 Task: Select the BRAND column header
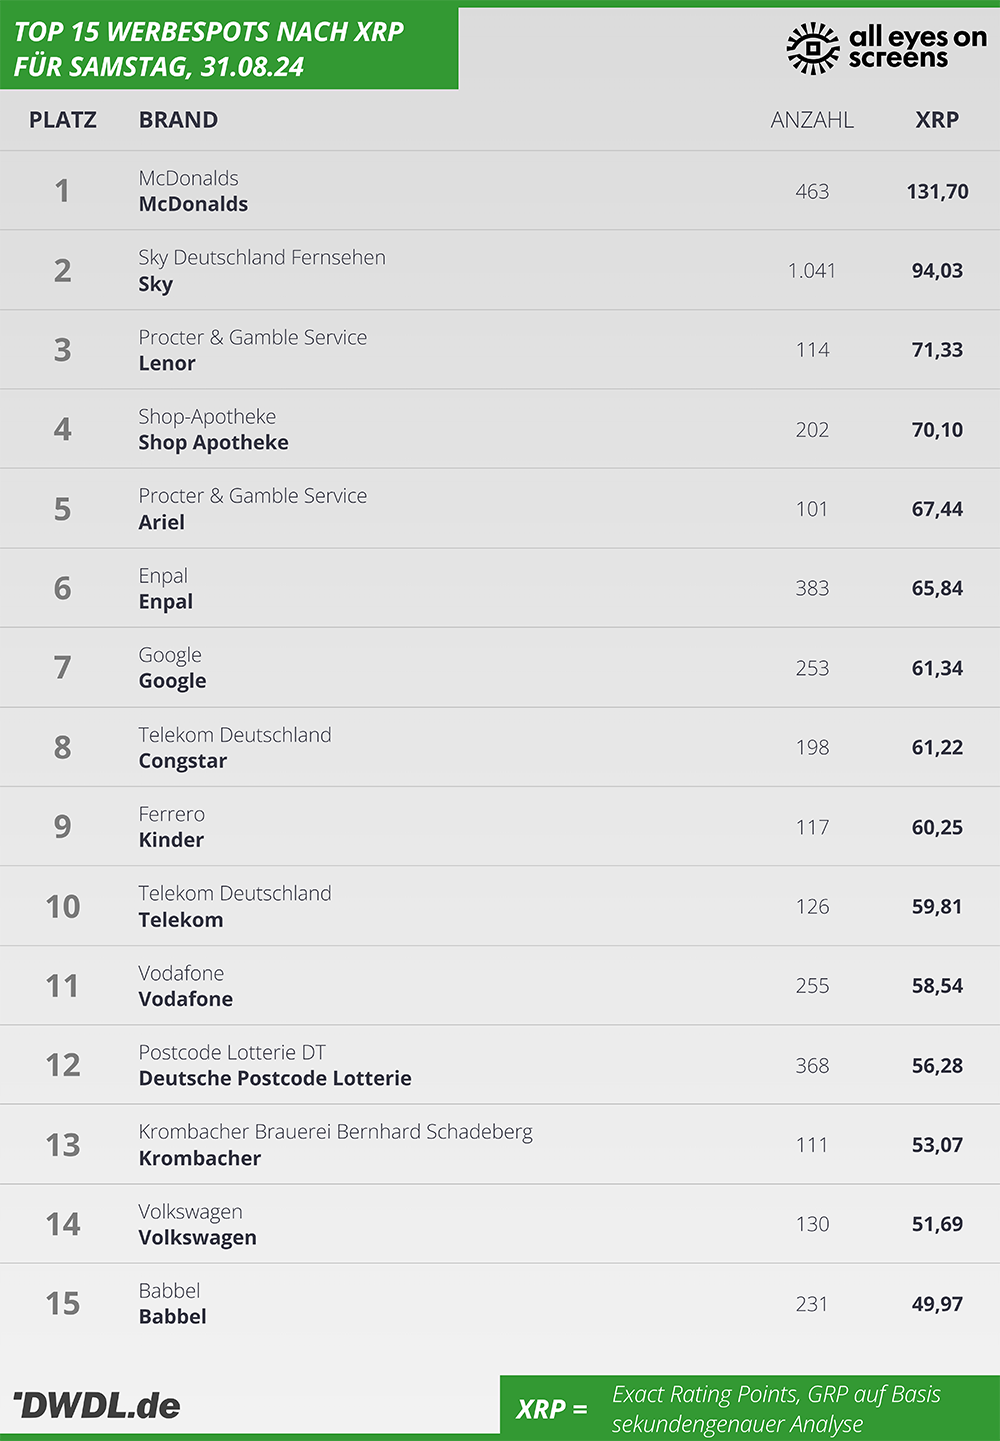coord(178,120)
